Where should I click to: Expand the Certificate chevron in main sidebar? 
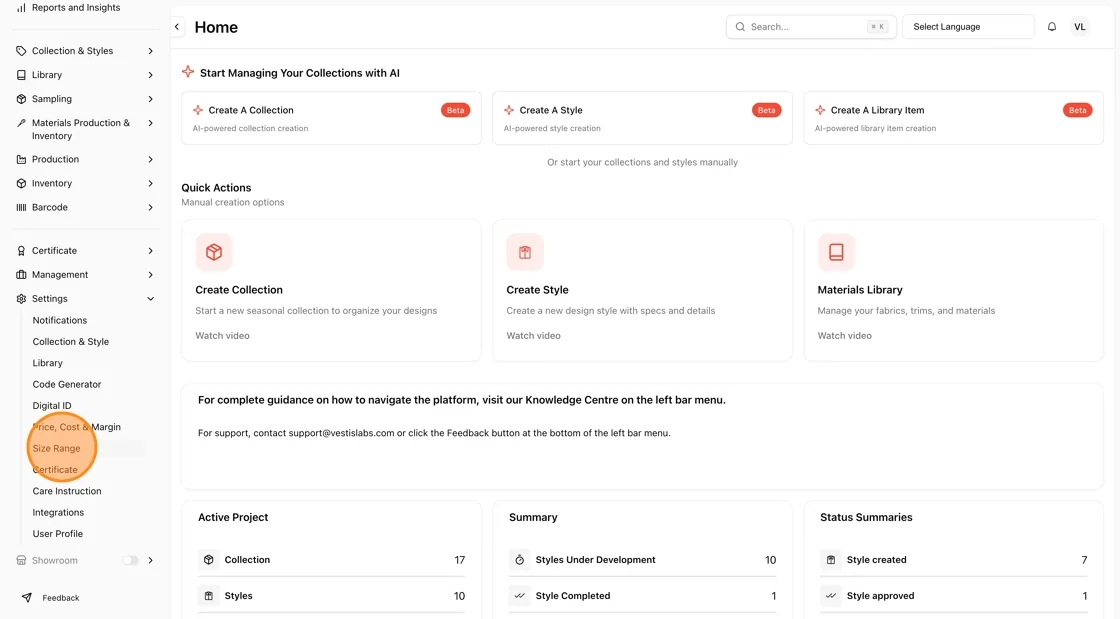tap(150, 251)
